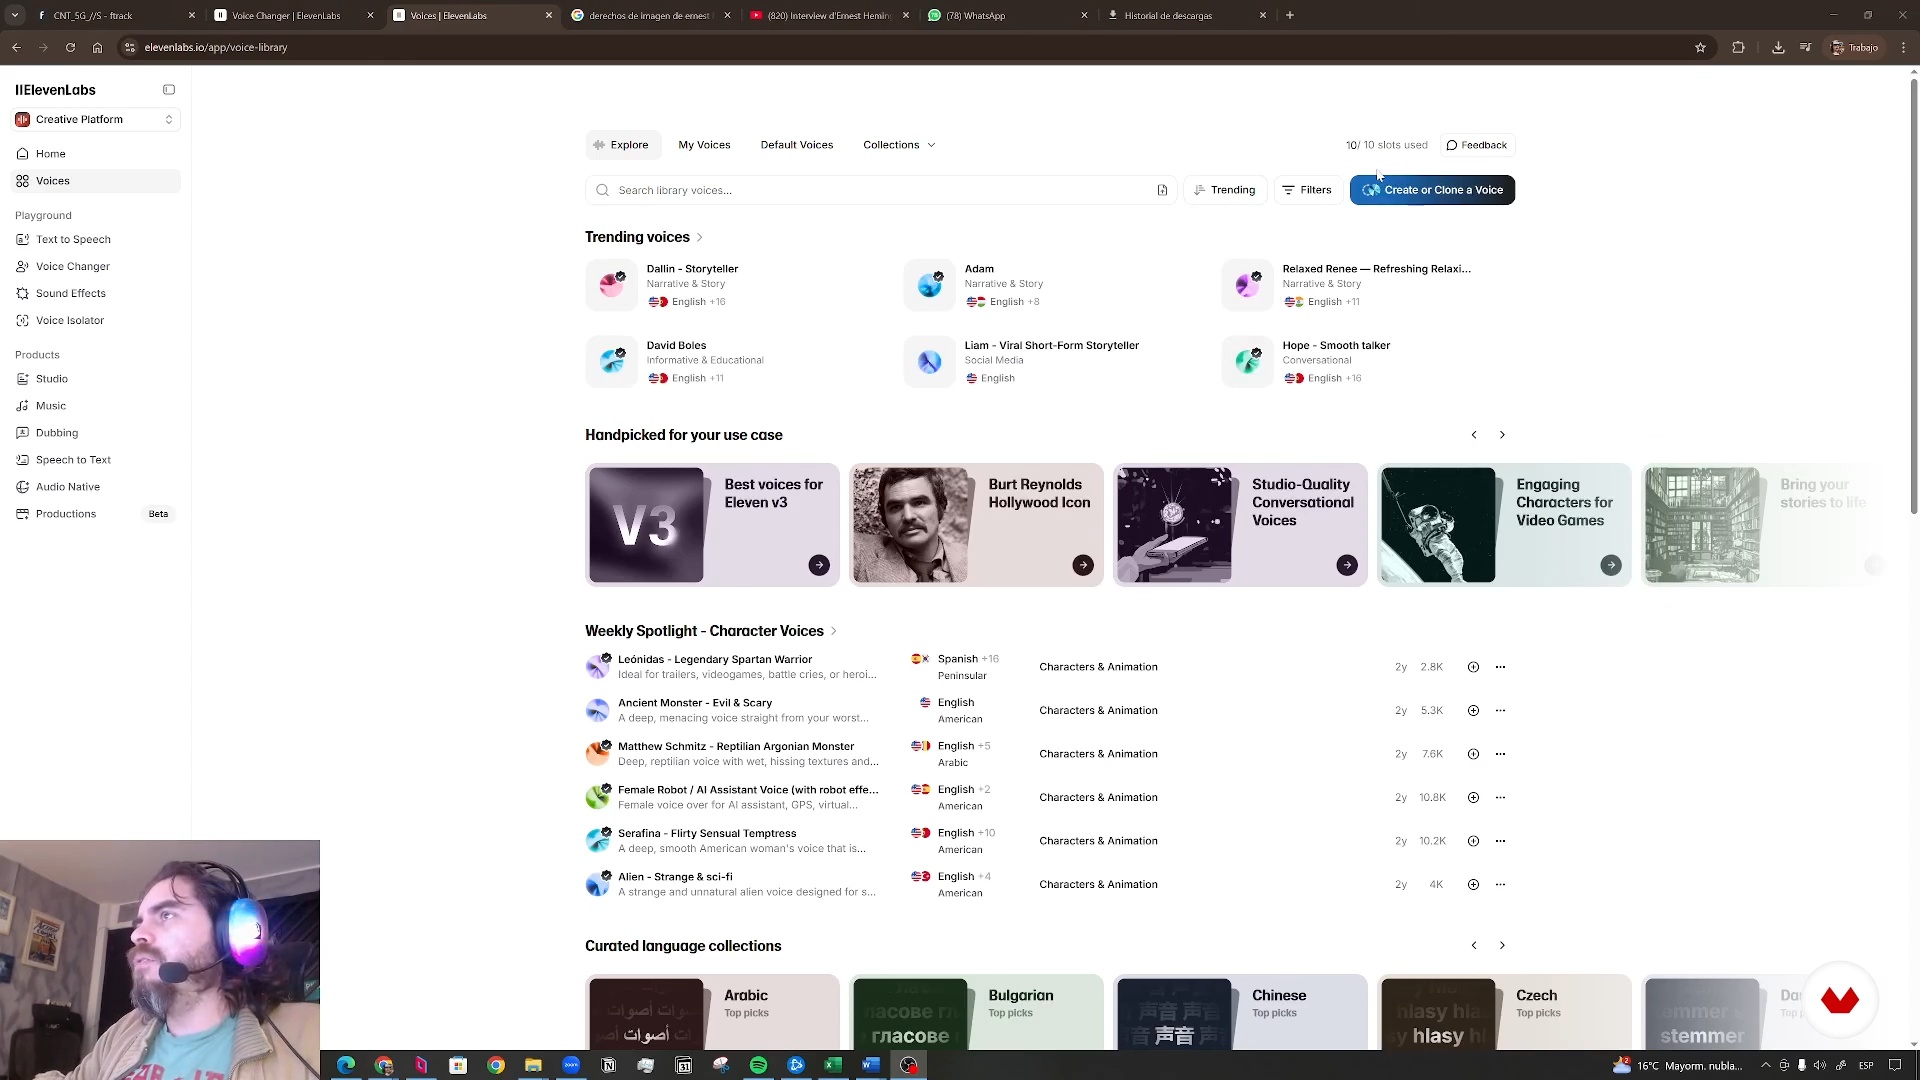Screen dimensions: 1920x1080
Task: Open Sound Effects in sidebar
Action: pos(70,294)
